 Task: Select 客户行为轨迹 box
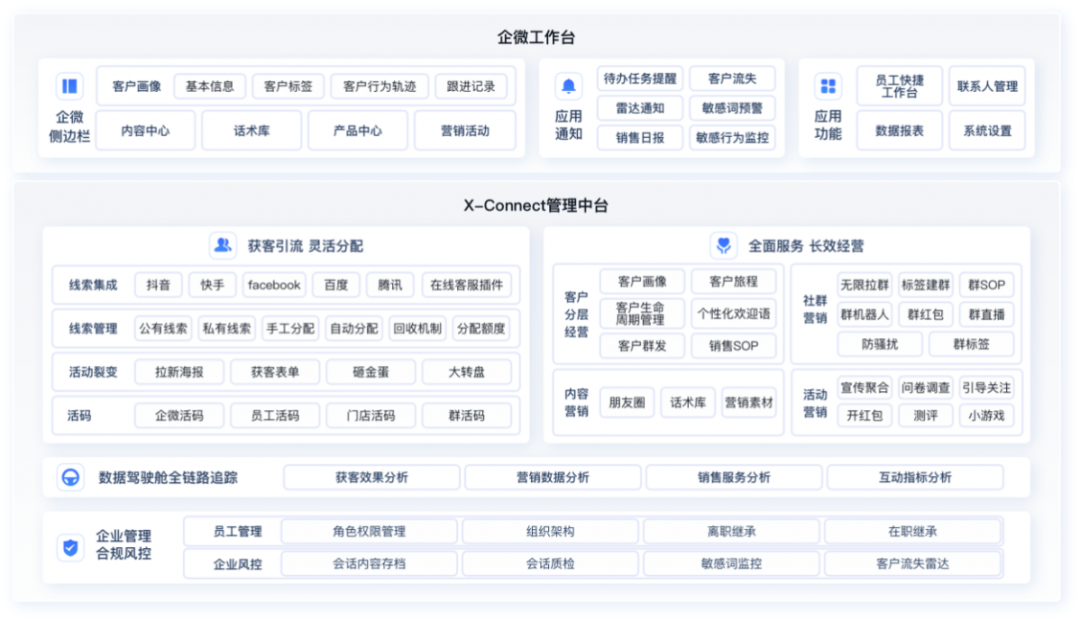click(x=380, y=86)
